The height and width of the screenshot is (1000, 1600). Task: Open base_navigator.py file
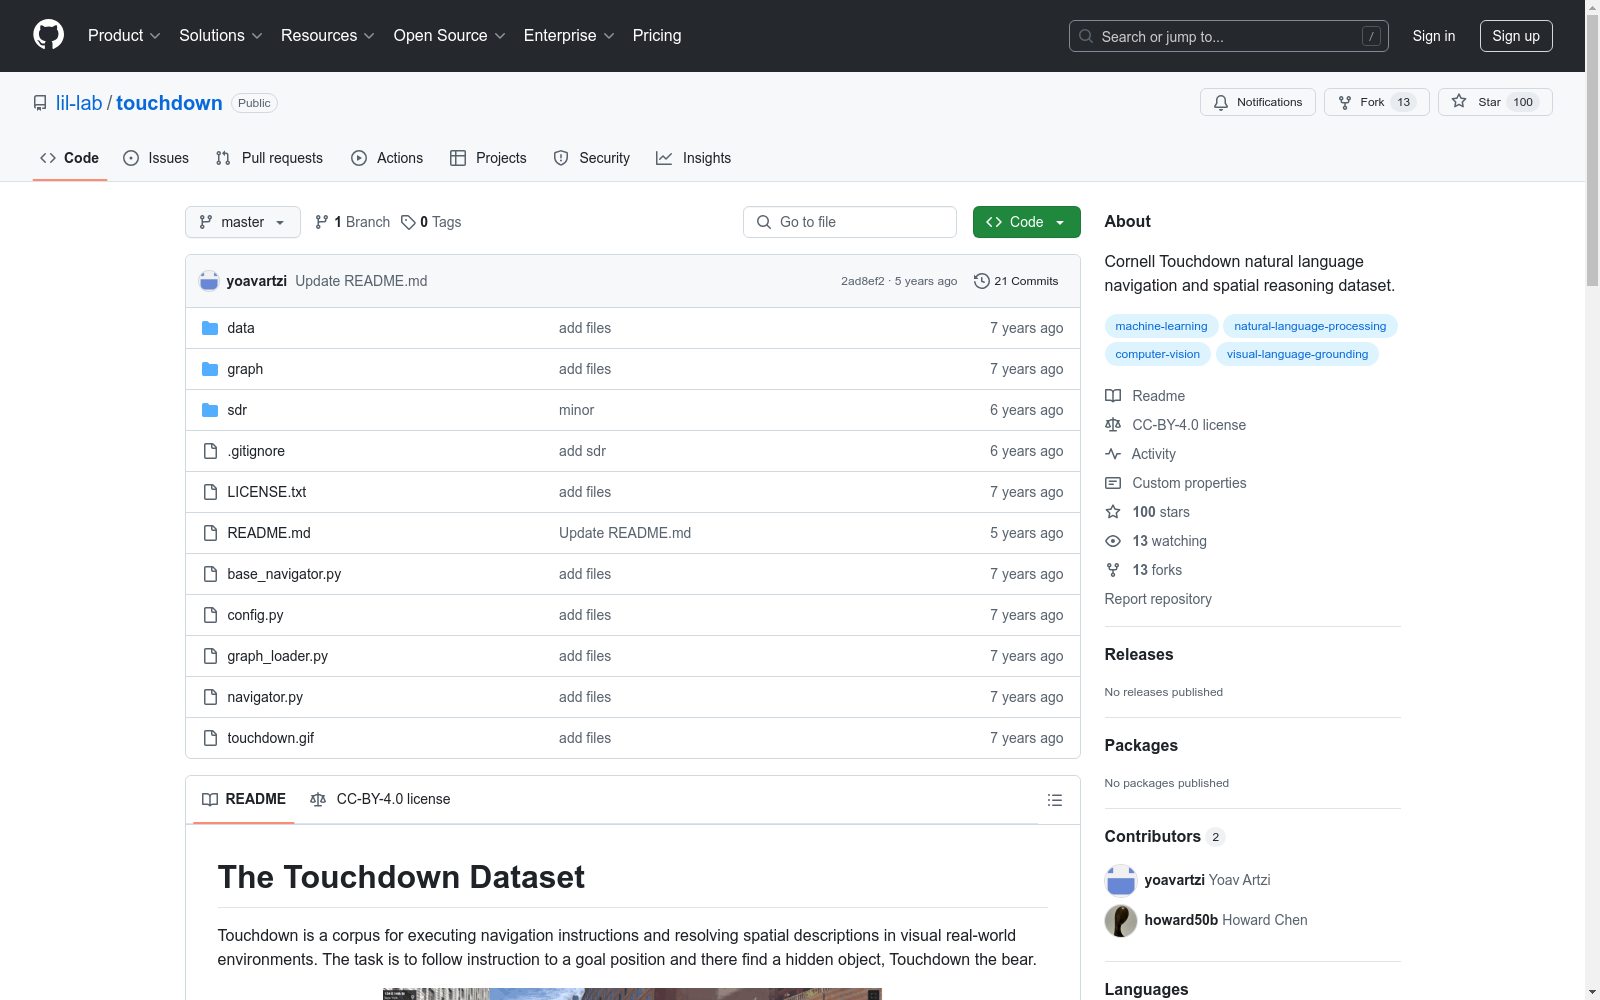coord(284,574)
